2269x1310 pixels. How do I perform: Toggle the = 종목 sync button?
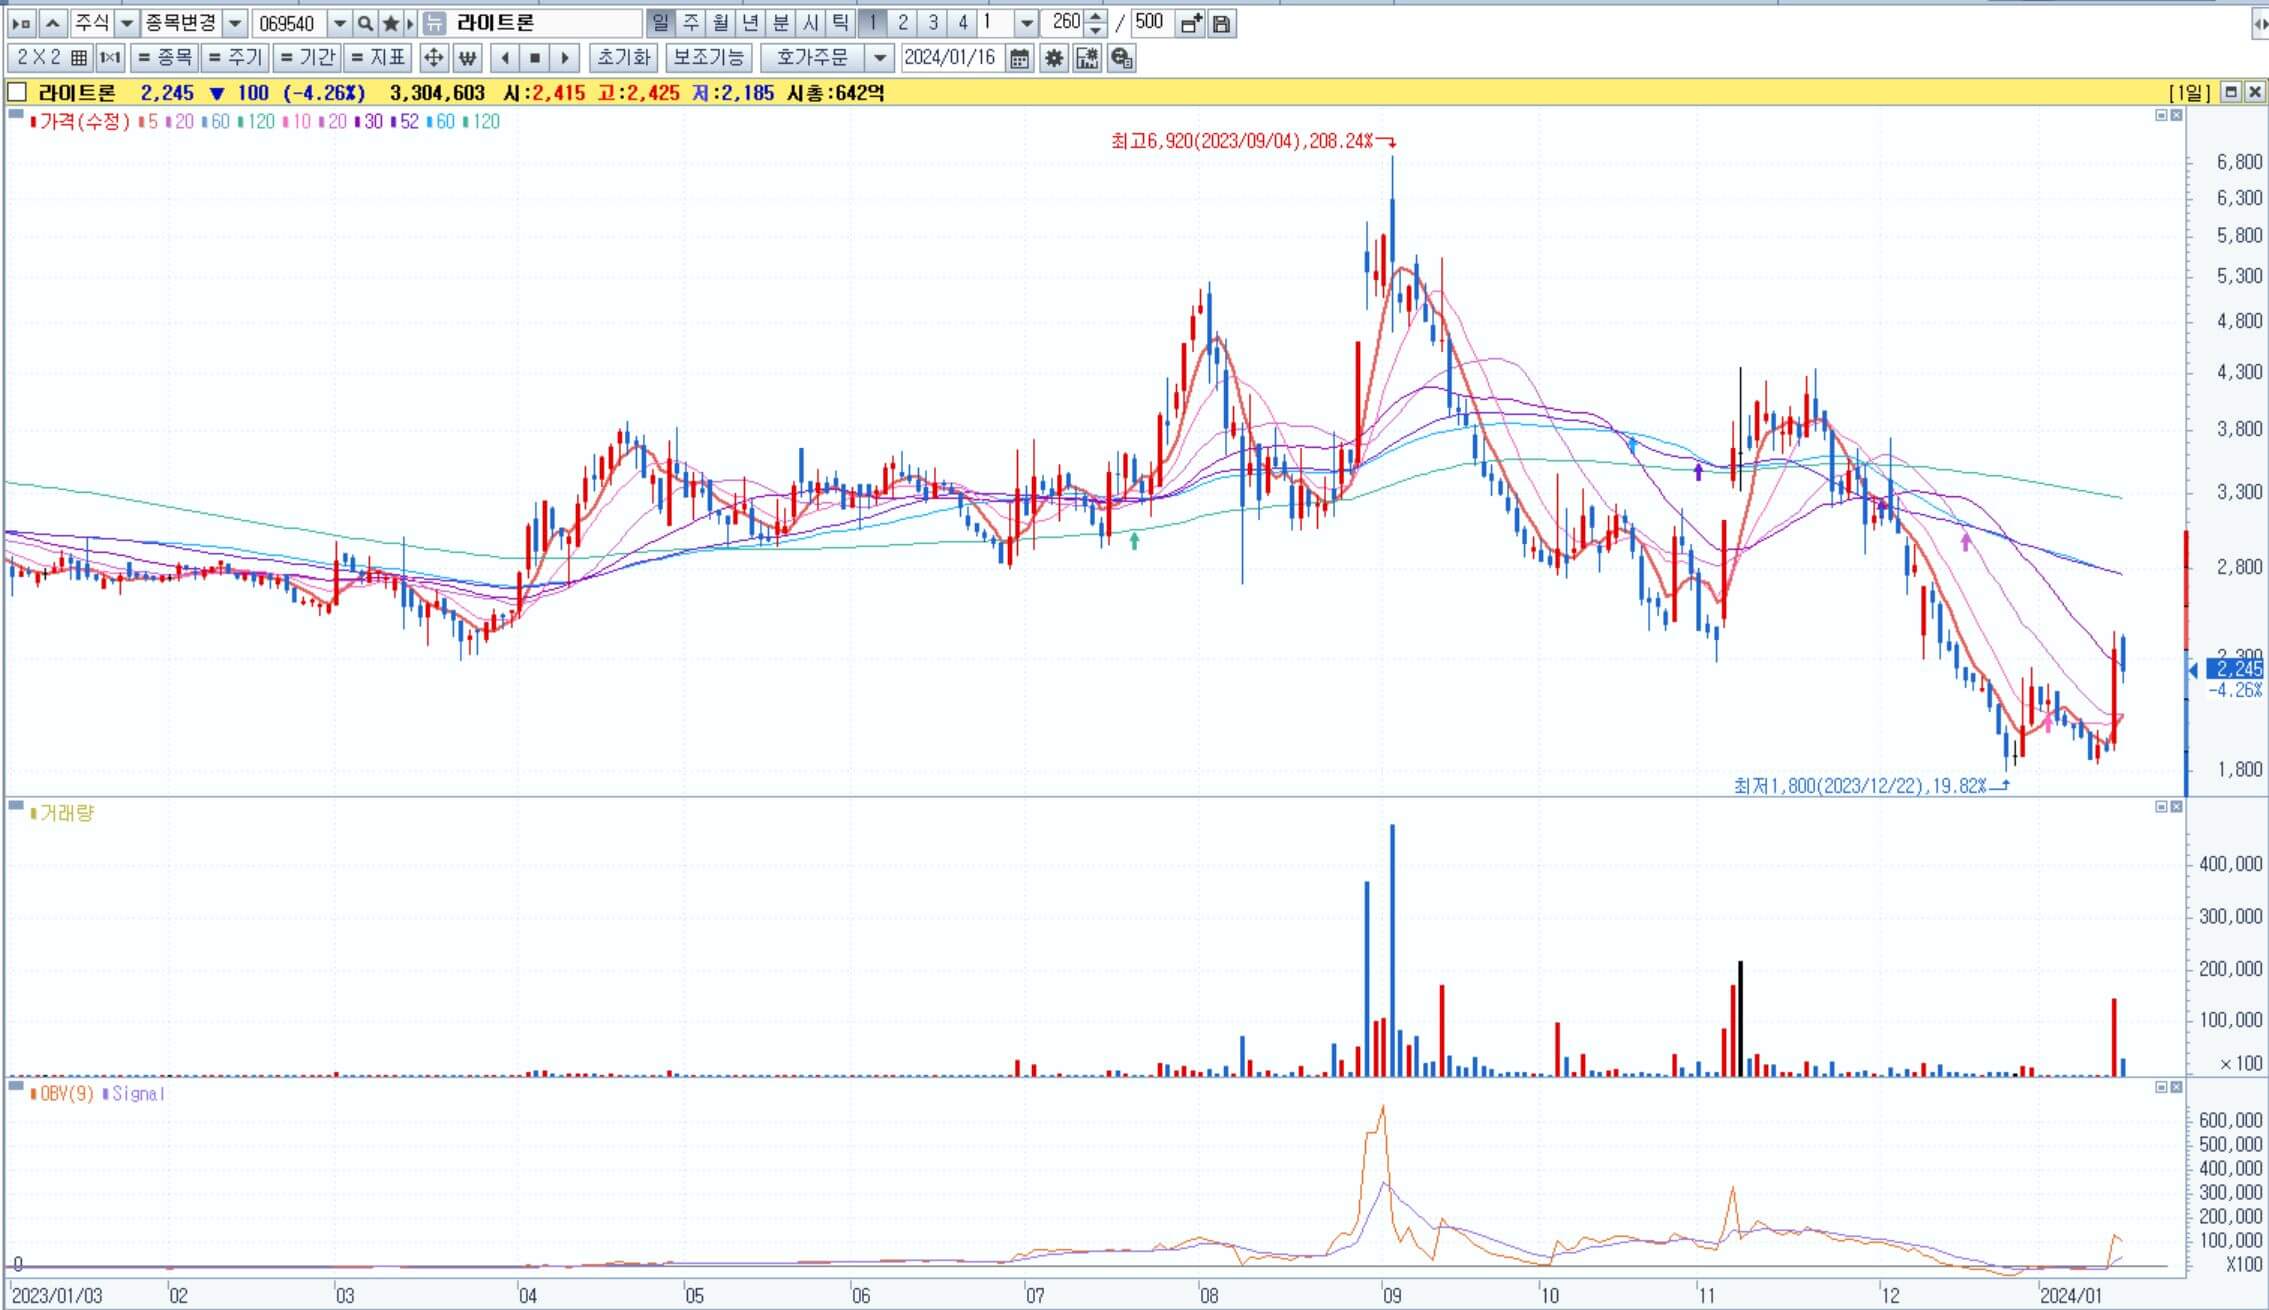pos(165,58)
